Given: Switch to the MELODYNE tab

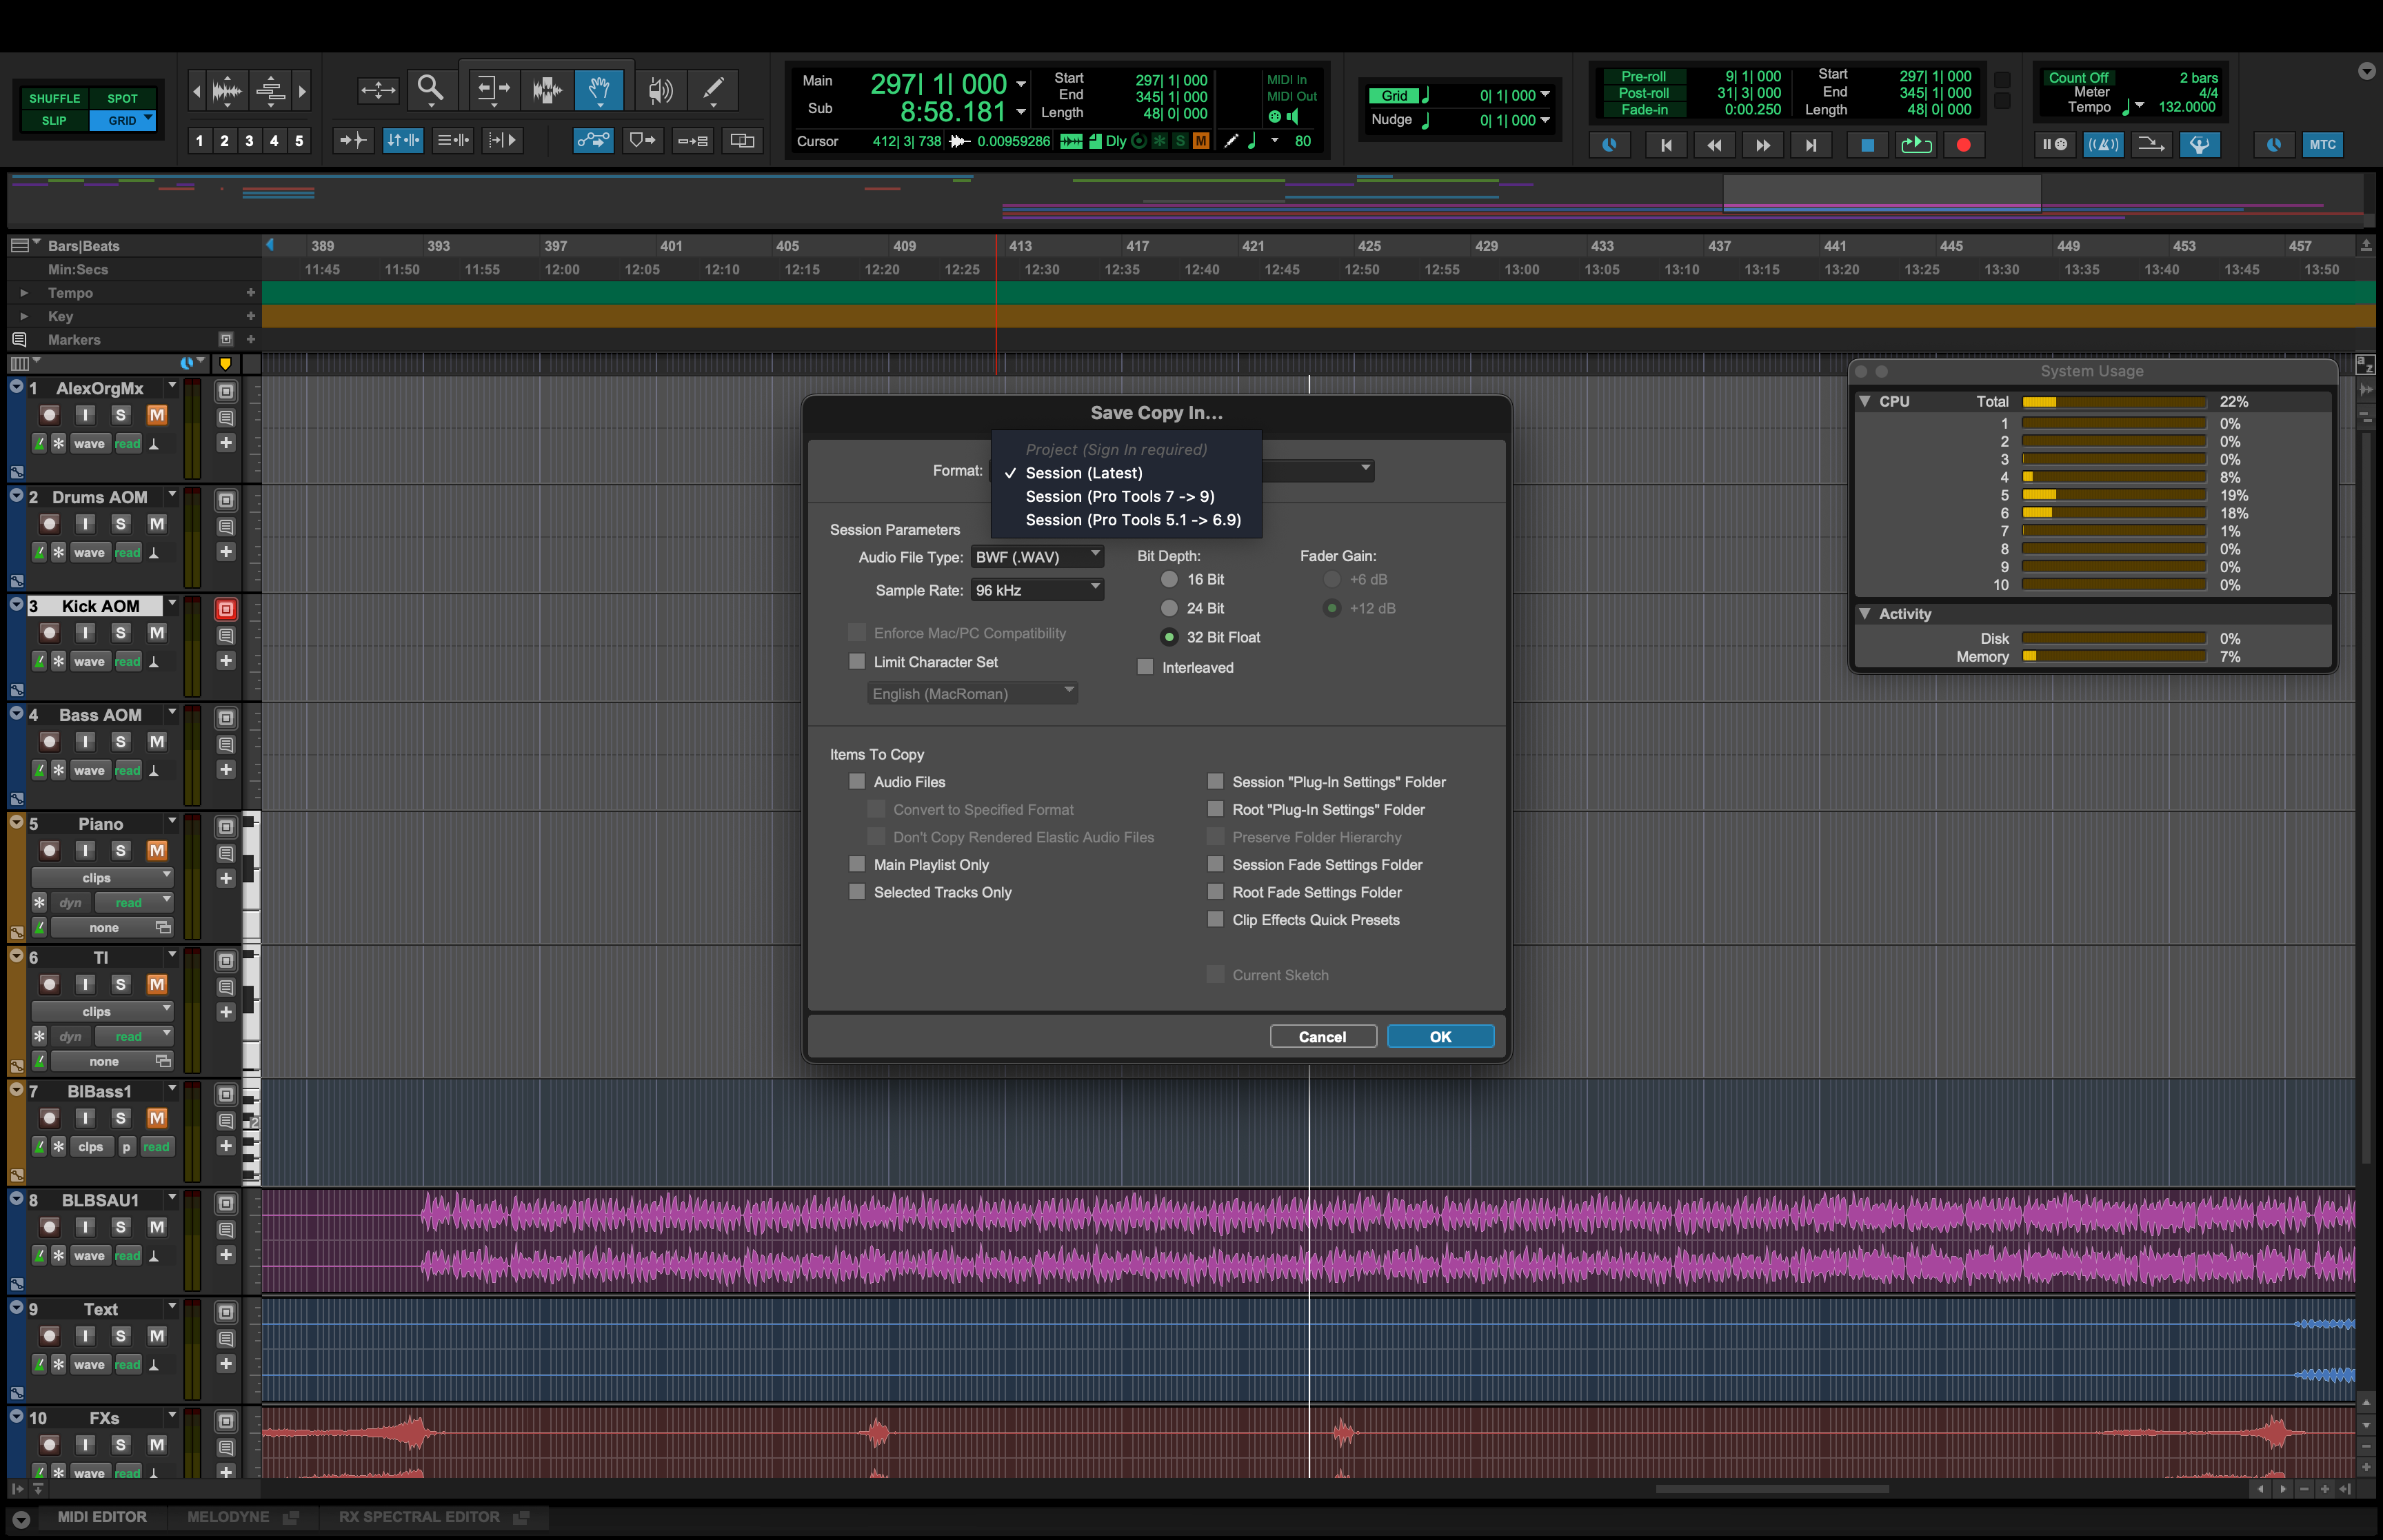Looking at the screenshot, I should [229, 1517].
